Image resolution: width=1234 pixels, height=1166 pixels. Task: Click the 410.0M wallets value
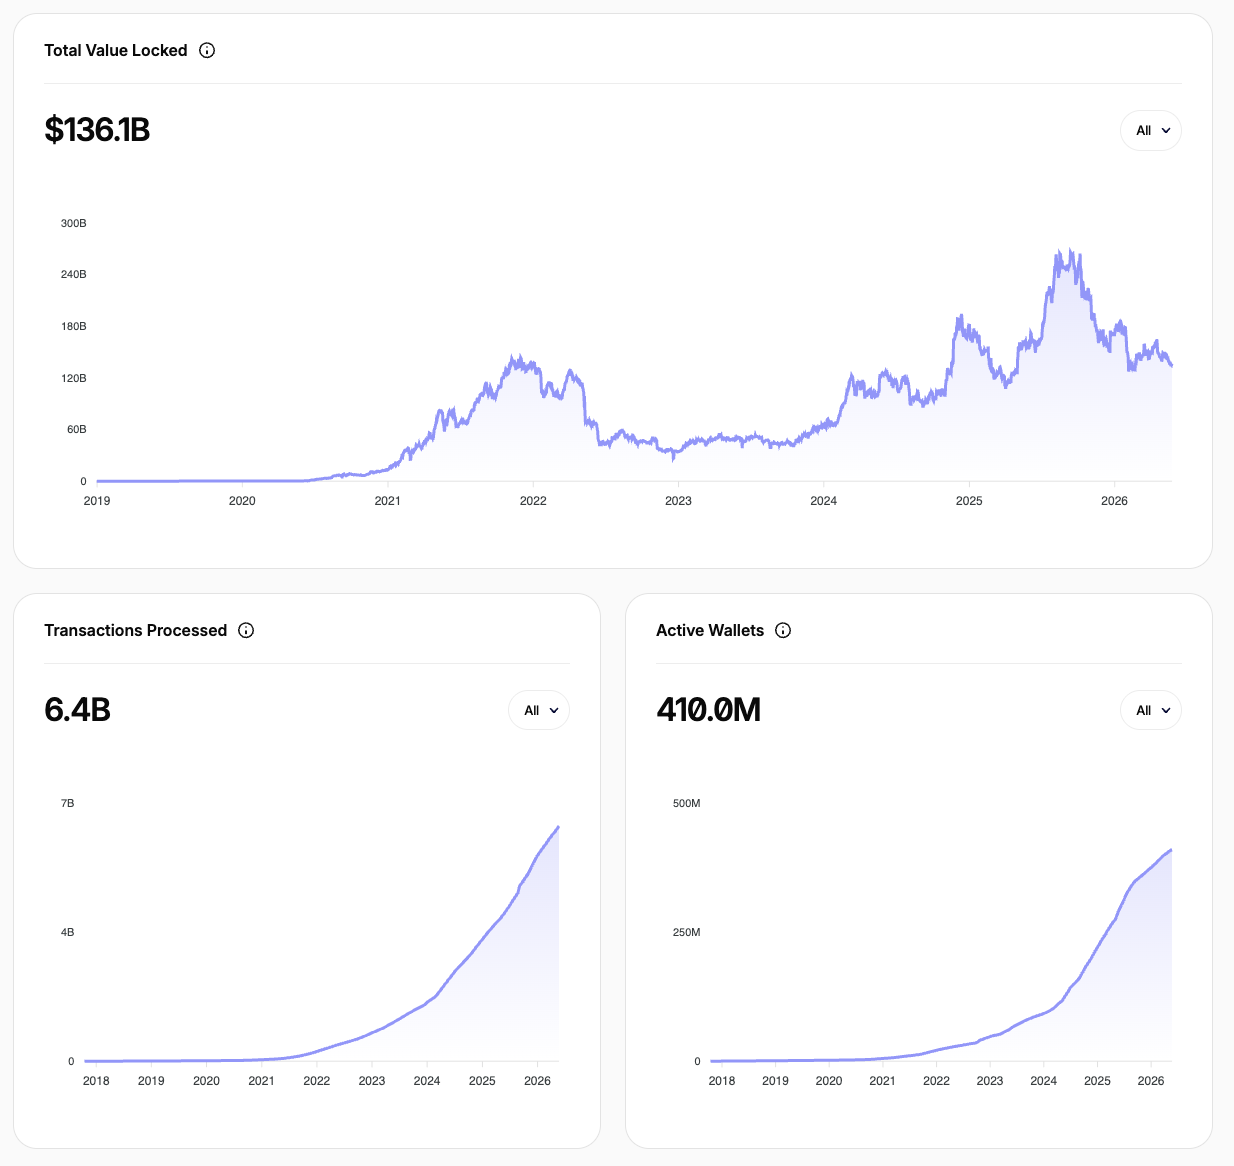[x=708, y=710]
